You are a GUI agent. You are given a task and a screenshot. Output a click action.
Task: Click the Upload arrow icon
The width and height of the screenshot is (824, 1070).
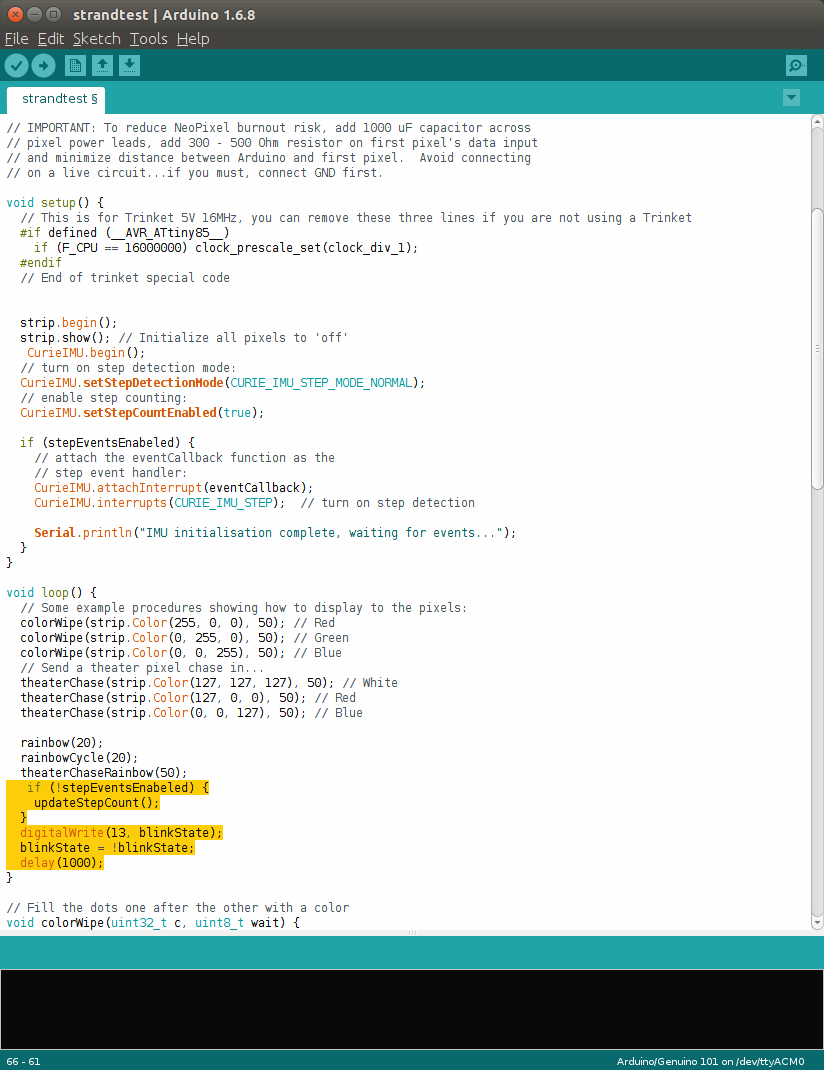click(x=44, y=66)
